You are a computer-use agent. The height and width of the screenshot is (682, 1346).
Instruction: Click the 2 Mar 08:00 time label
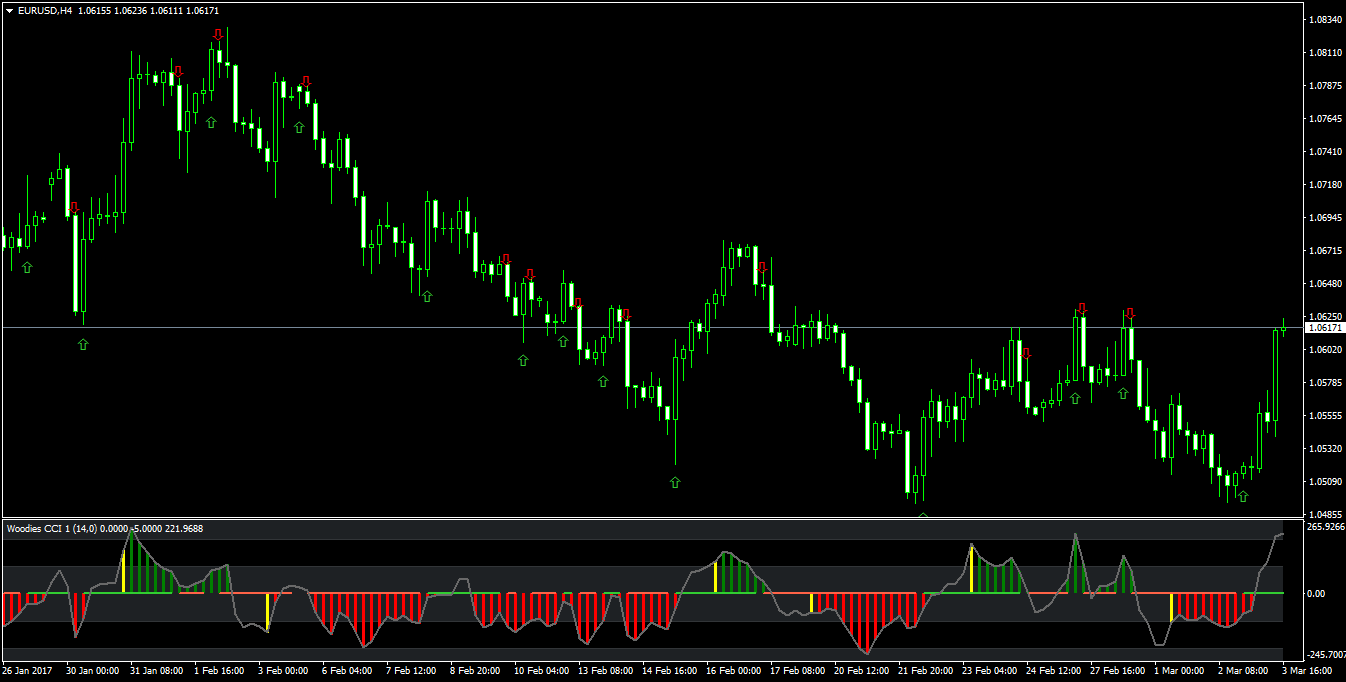point(1245,671)
